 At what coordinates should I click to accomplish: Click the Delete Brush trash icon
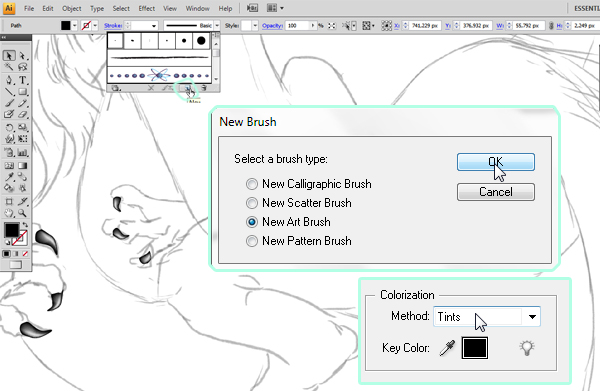(204, 88)
